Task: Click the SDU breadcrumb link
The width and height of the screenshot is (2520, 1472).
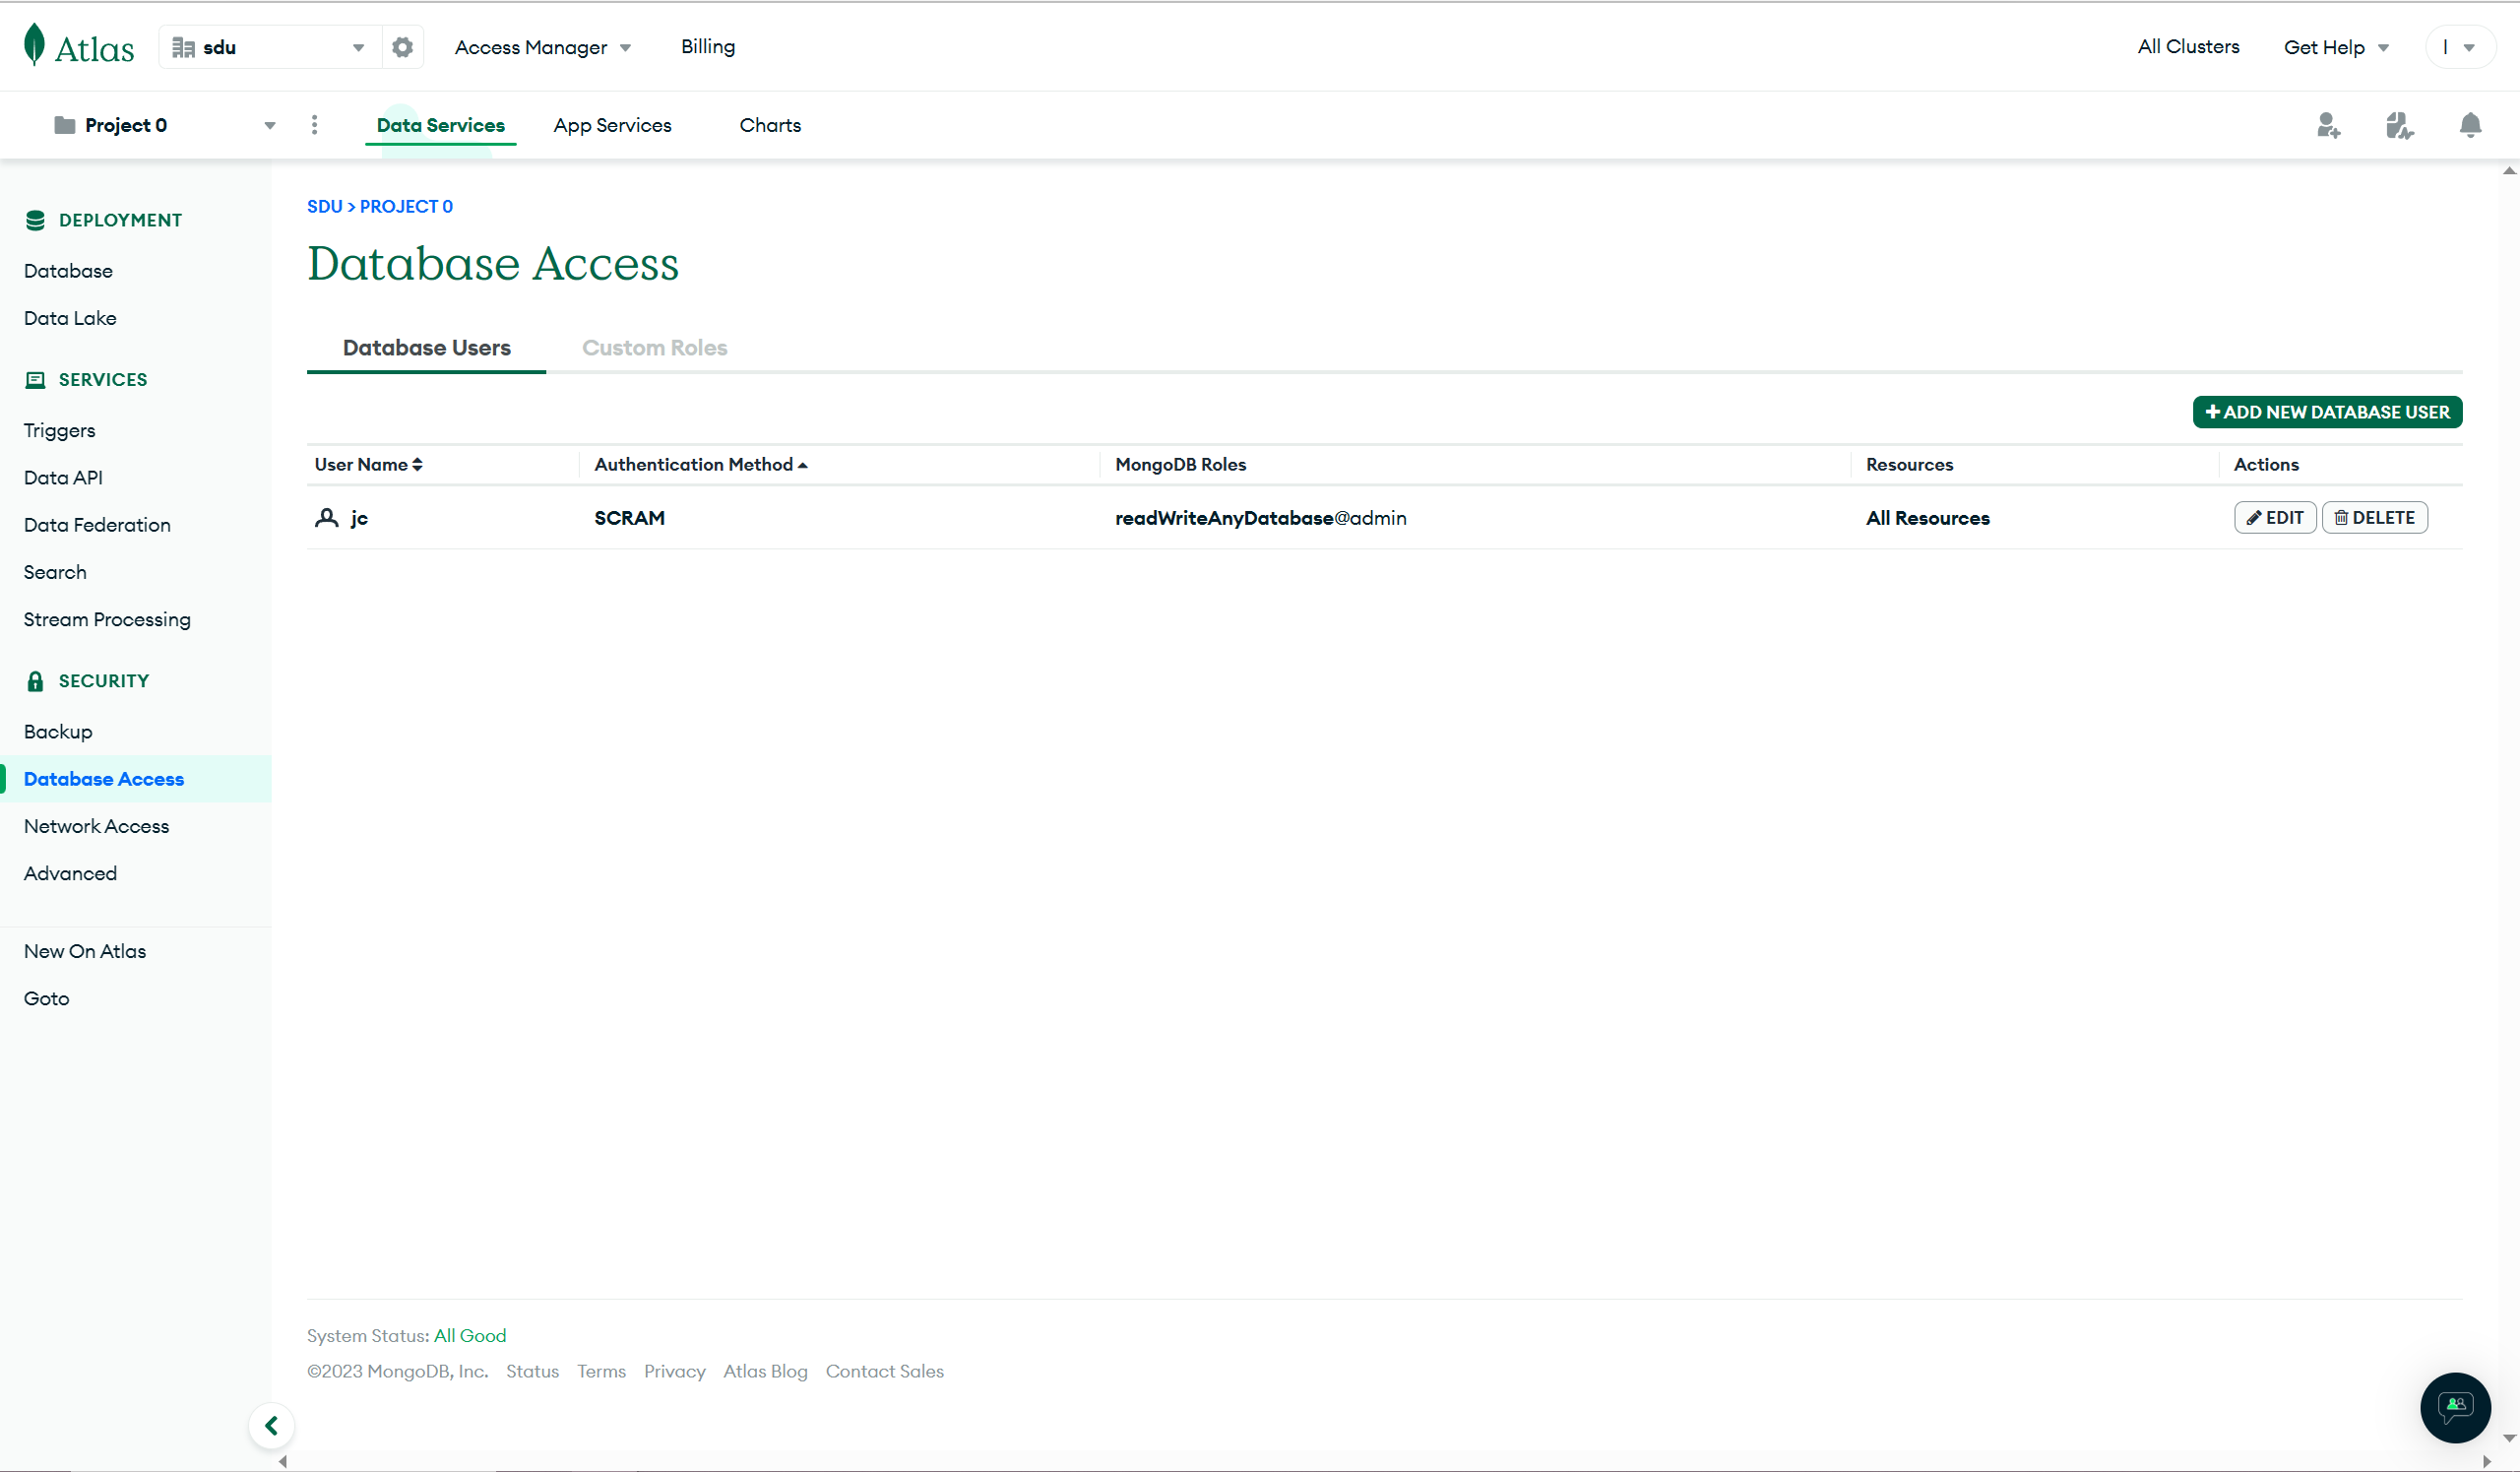Action: pyautogui.click(x=324, y=206)
